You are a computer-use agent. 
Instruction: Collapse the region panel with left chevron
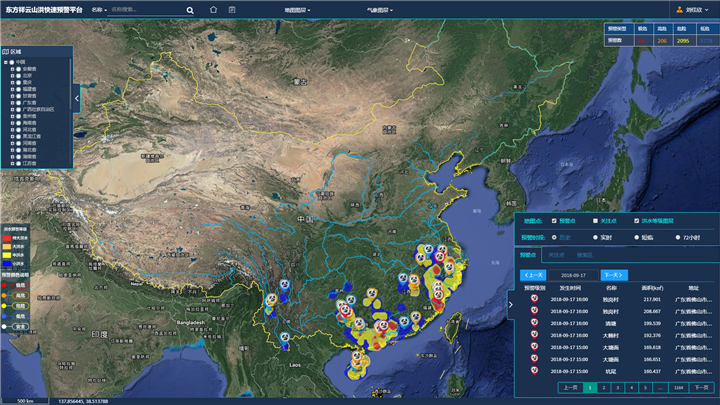pyautogui.click(x=78, y=98)
